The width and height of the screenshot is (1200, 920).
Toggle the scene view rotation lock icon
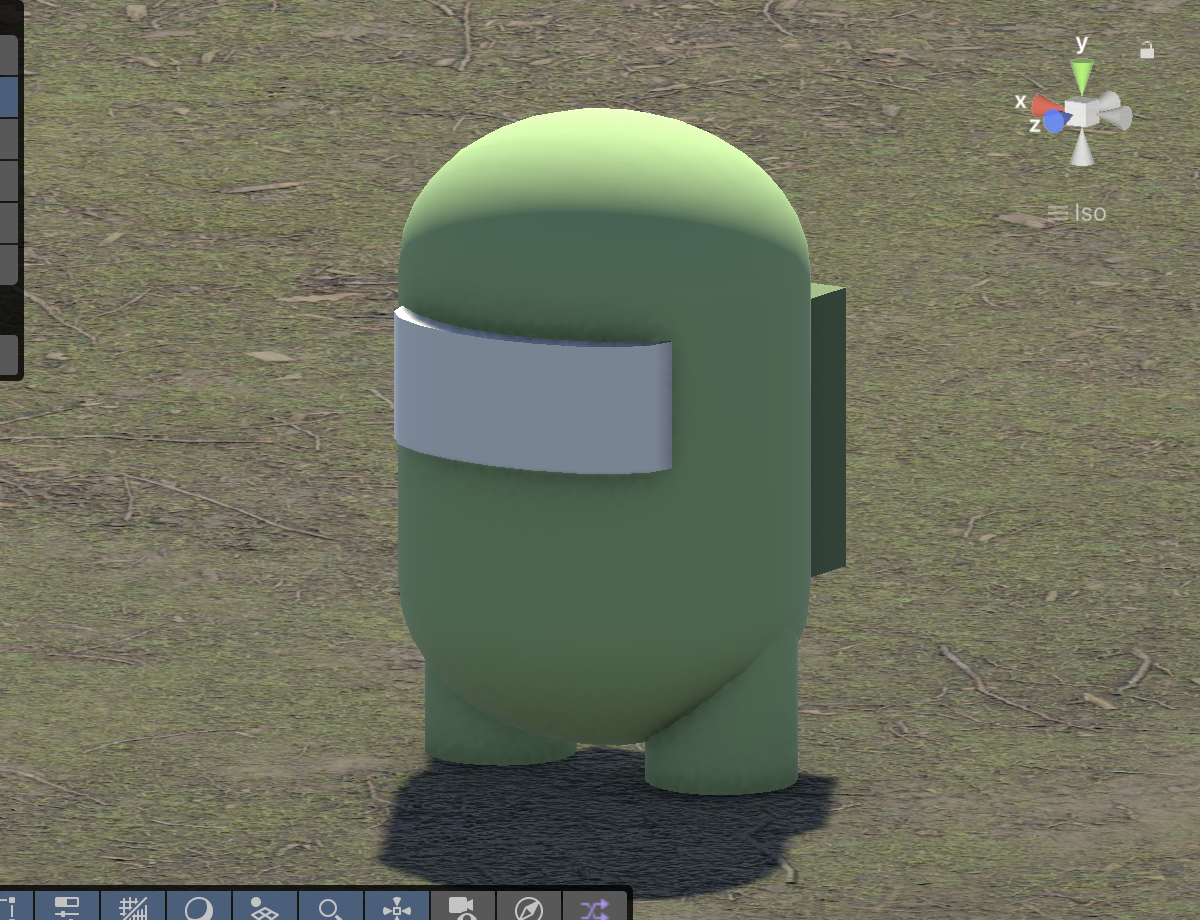(x=1147, y=49)
